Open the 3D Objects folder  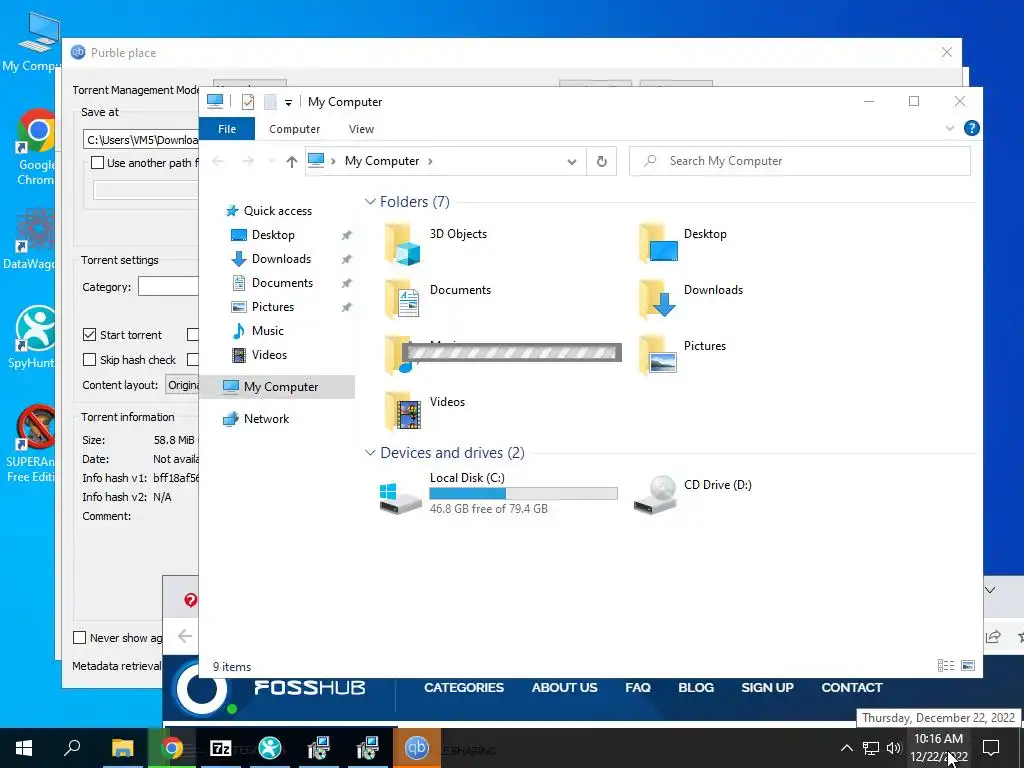[436, 244]
